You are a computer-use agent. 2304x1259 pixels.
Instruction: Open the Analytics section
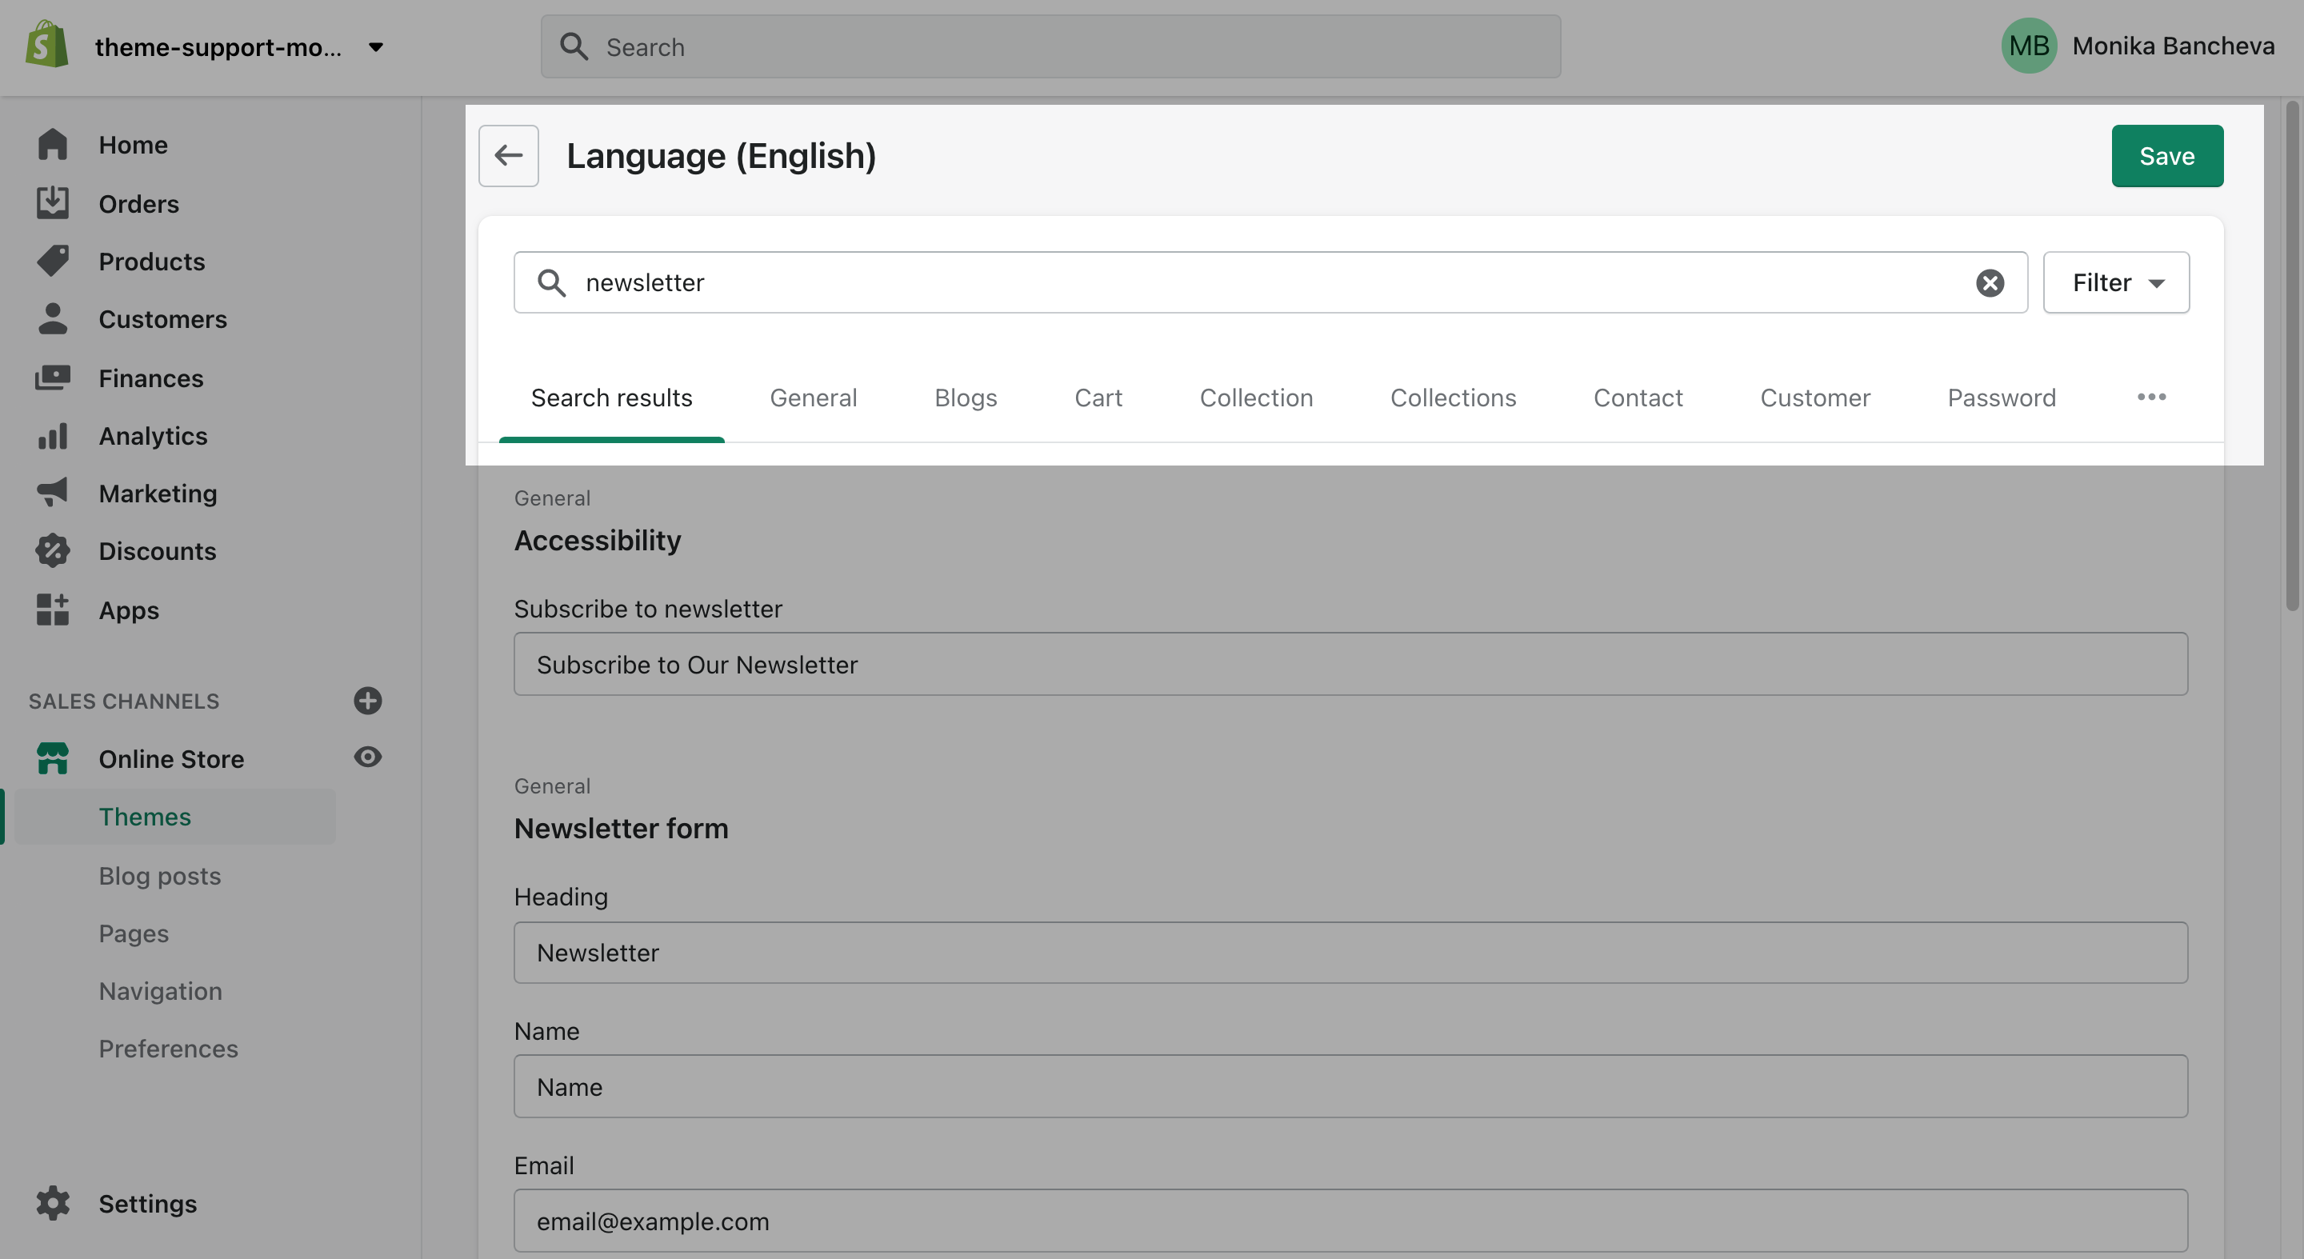152,436
